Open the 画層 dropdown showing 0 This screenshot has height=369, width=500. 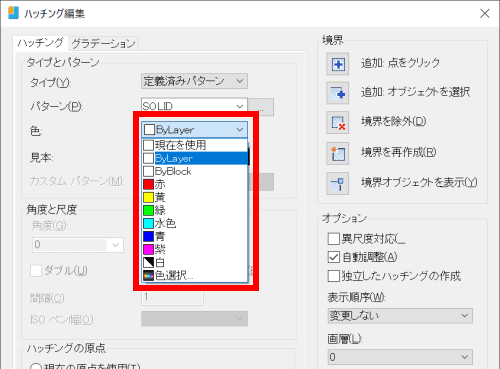pos(400,357)
